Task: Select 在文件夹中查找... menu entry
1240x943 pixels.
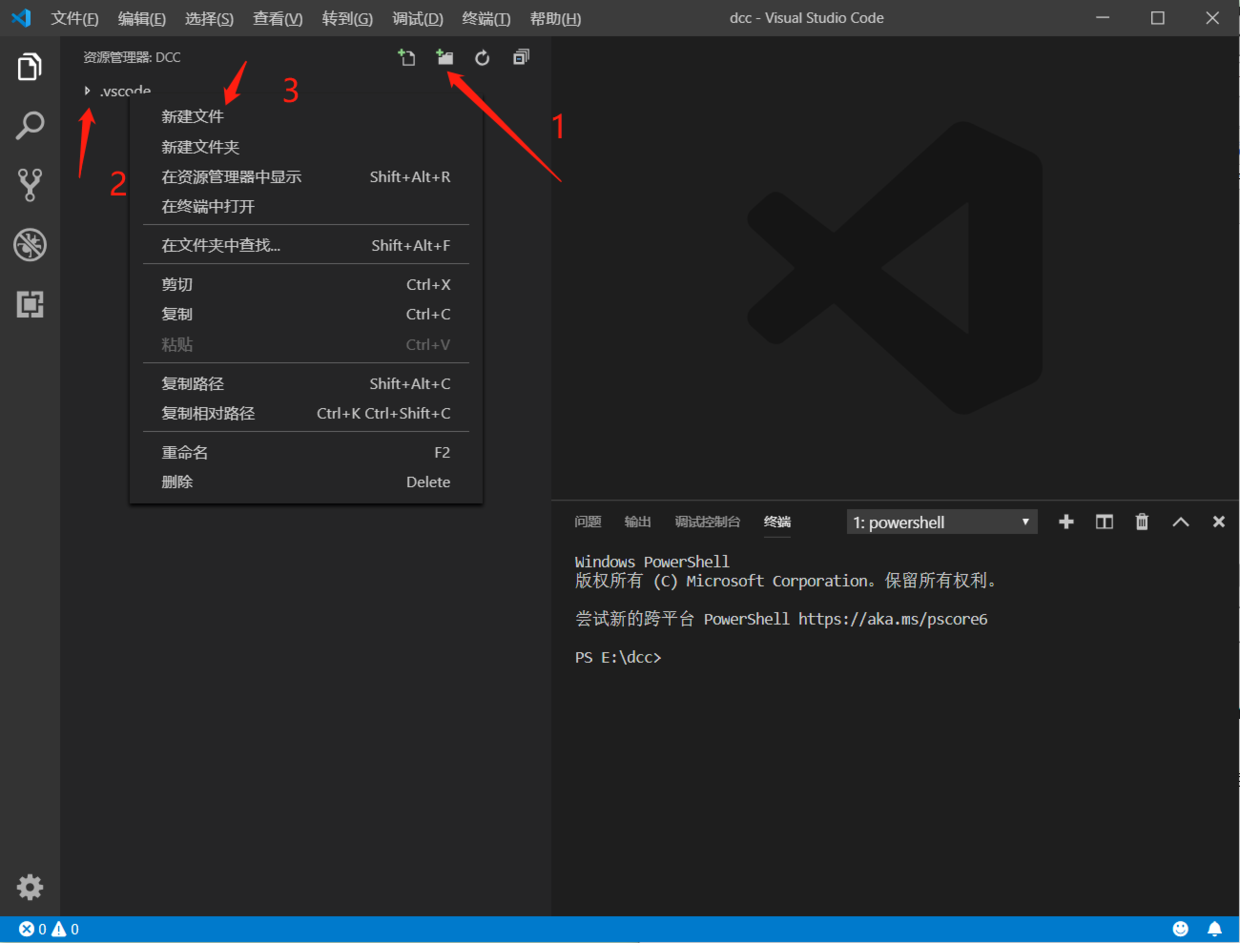Action: [306, 245]
